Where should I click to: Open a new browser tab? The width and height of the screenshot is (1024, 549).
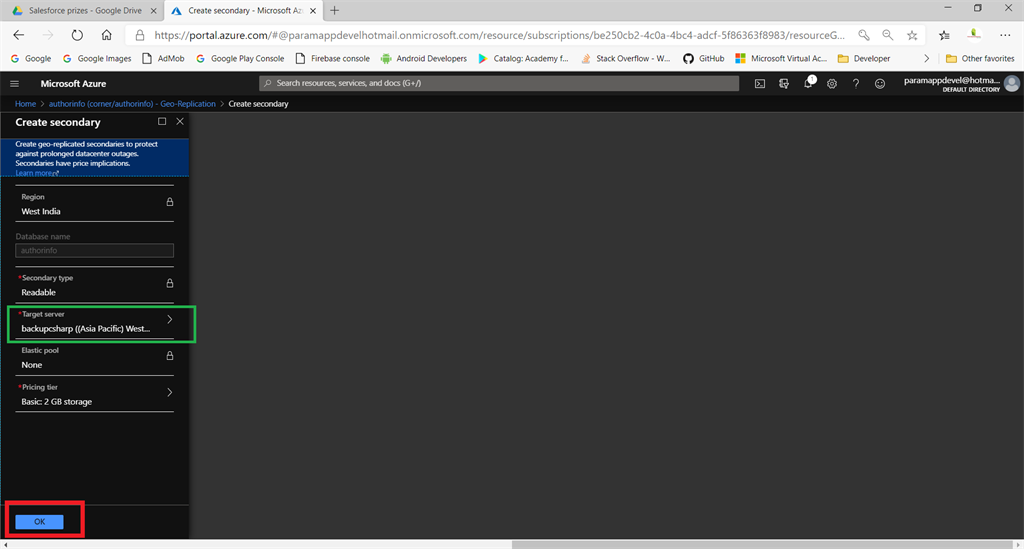[x=334, y=10]
